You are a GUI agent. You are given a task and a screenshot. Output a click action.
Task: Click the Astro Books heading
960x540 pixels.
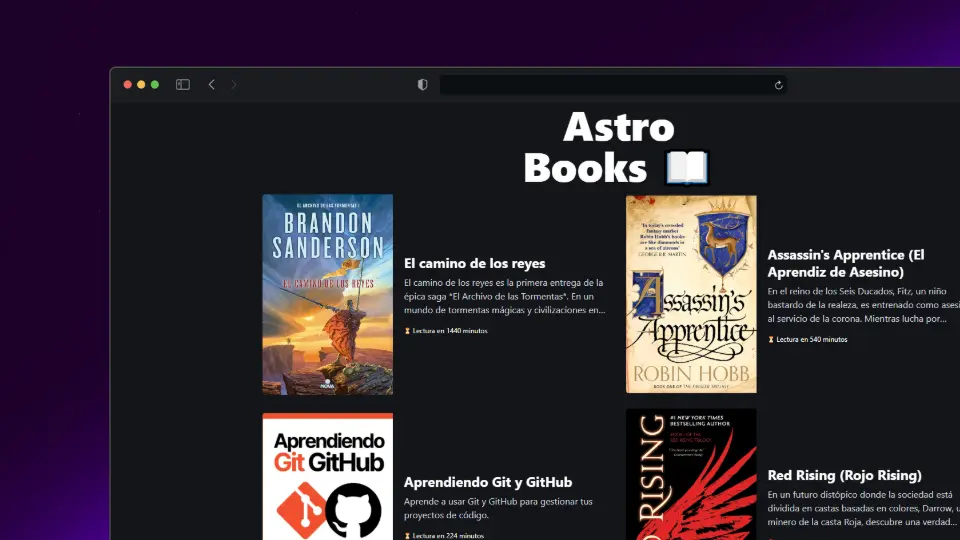coord(617,147)
